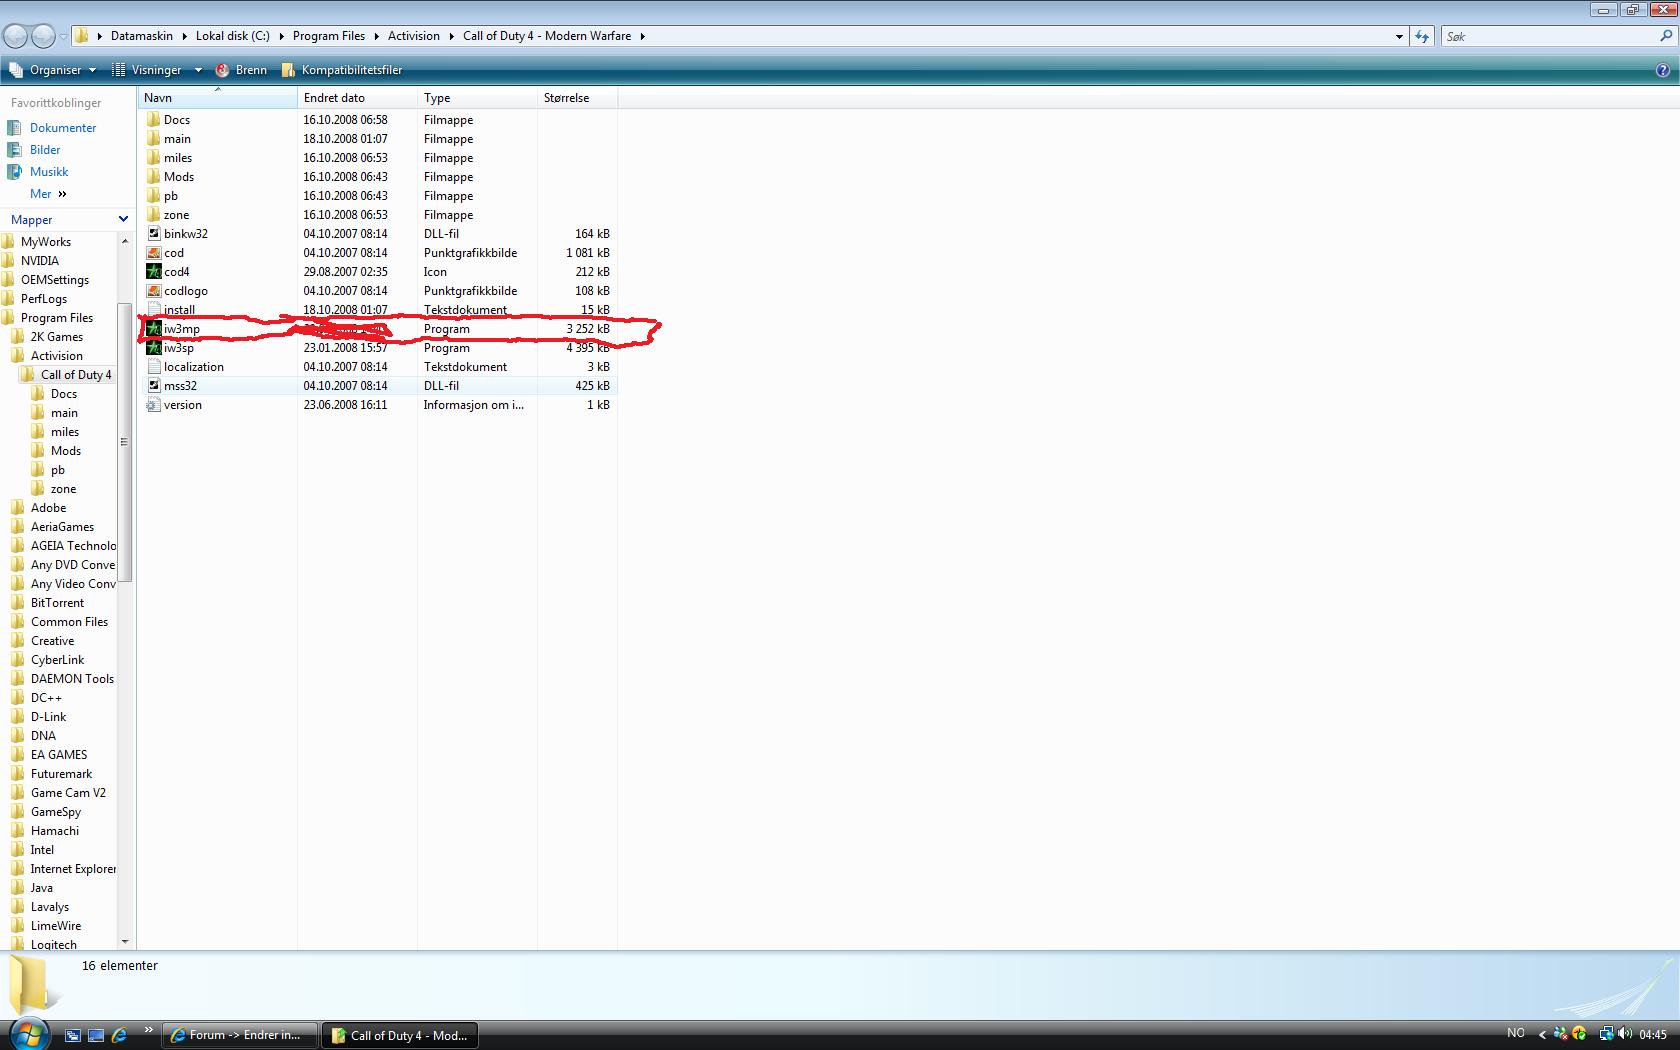Click the Forward navigation arrow

click(x=43, y=36)
